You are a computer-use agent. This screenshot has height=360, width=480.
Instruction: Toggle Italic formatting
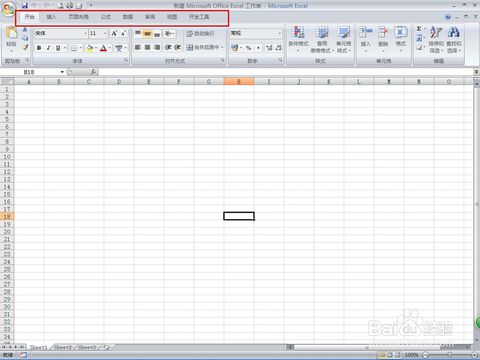tap(49, 48)
